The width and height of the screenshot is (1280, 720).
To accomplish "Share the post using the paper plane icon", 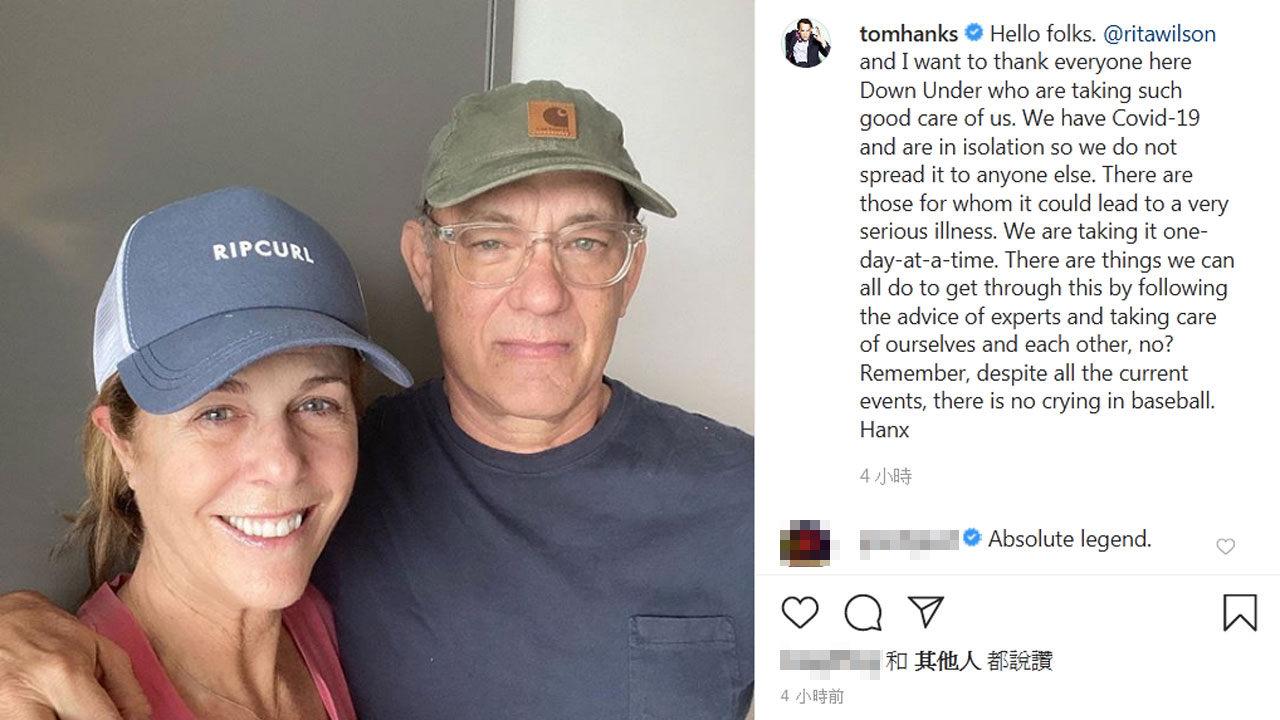I will pyautogui.click(x=925, y=612).
